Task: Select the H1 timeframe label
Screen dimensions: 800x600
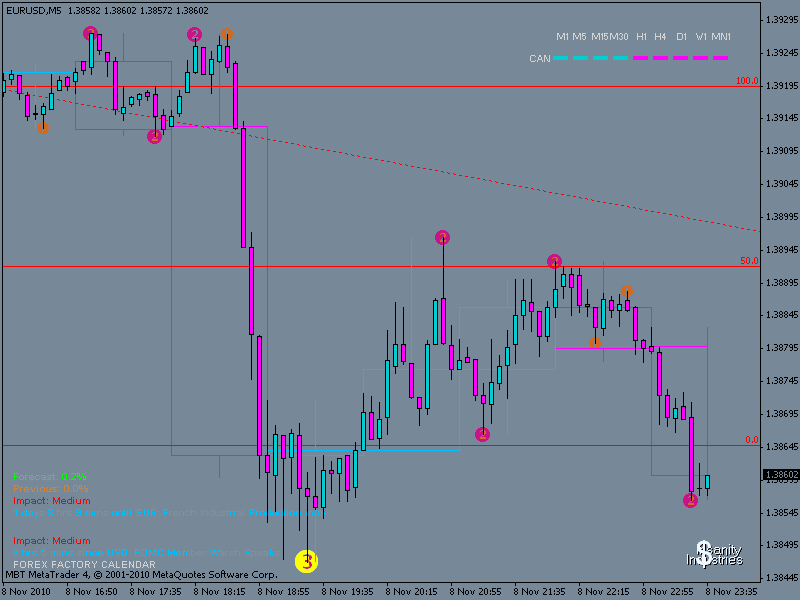Action: click(x=641, y=37)
